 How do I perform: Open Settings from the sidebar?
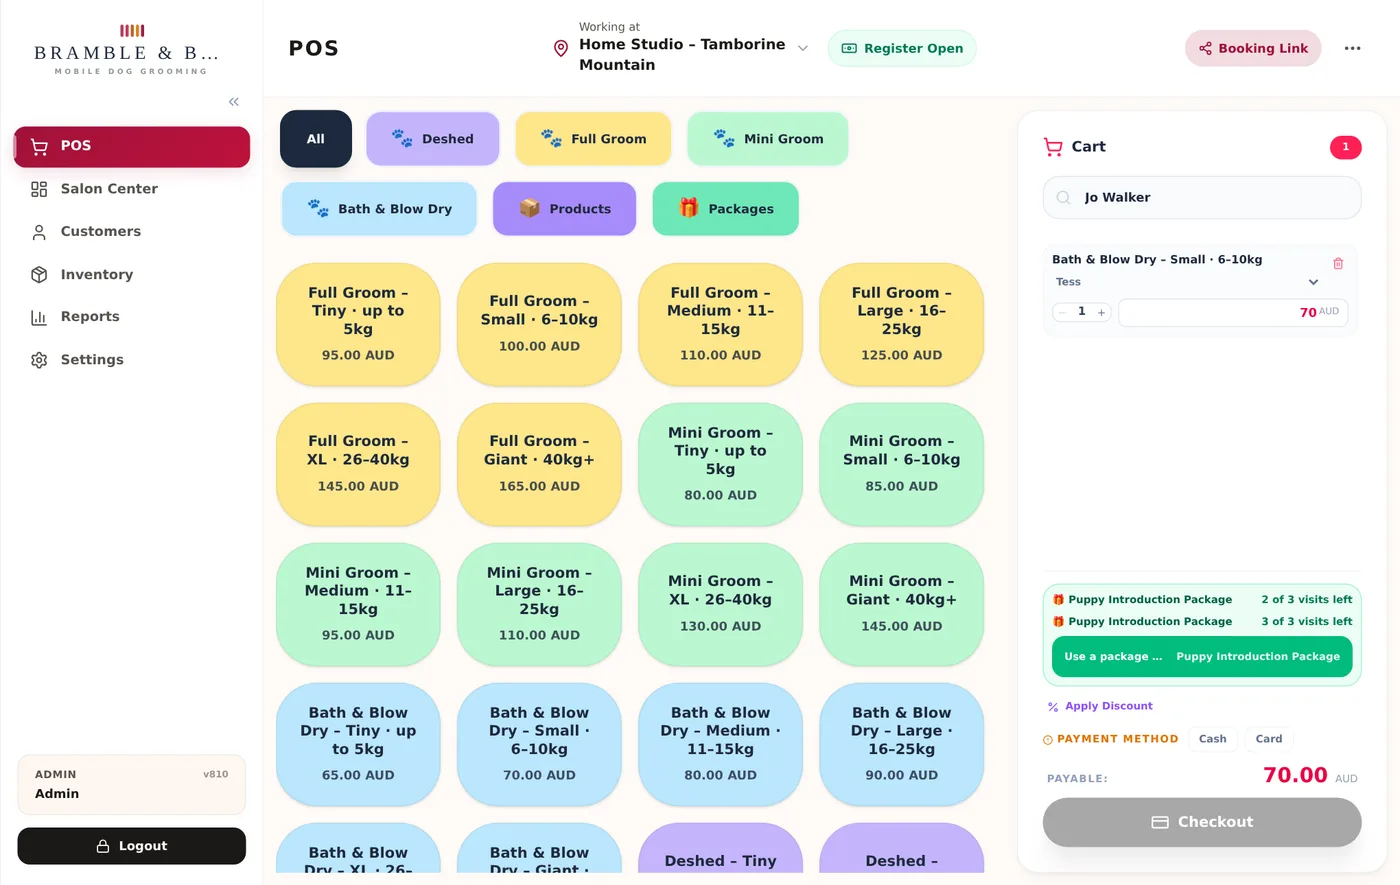132,360
